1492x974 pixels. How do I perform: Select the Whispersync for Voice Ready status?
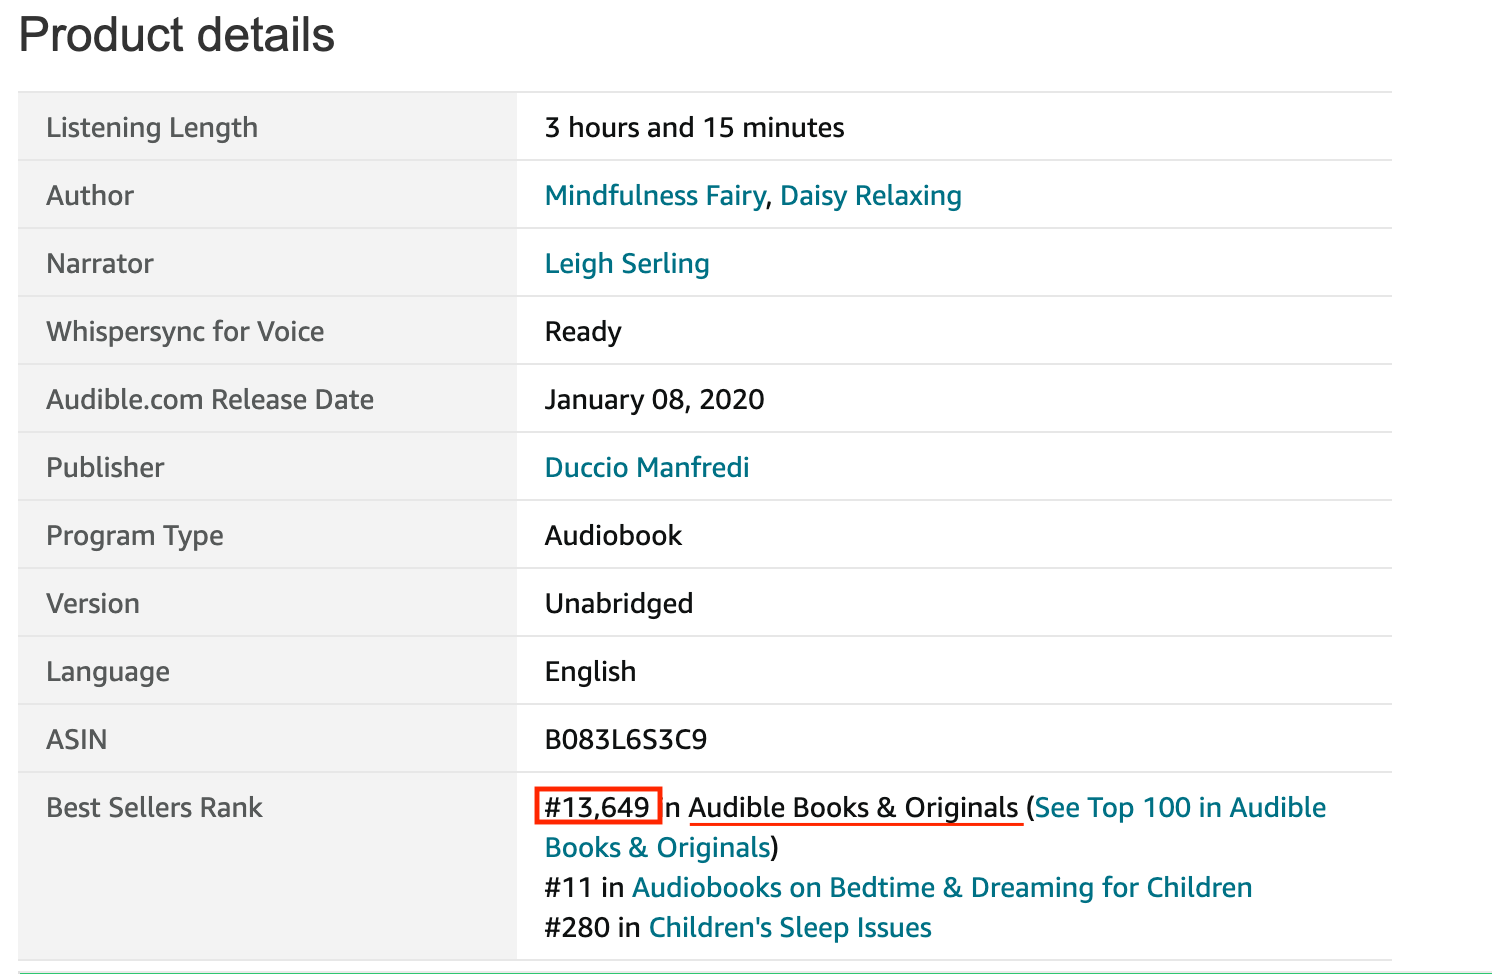click(x=583, y=331)
